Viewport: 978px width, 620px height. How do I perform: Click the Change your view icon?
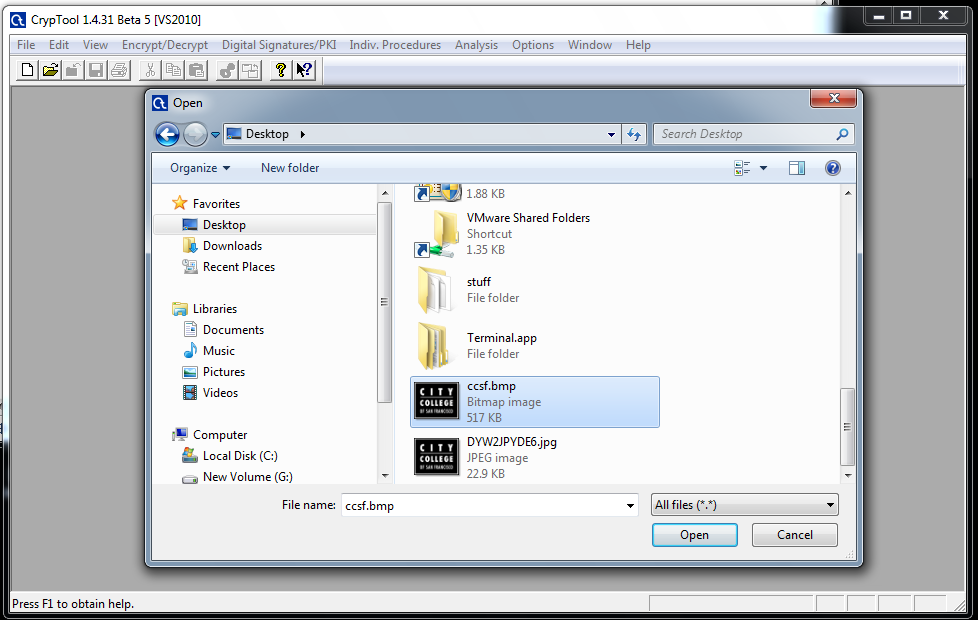tap(742, 168)
